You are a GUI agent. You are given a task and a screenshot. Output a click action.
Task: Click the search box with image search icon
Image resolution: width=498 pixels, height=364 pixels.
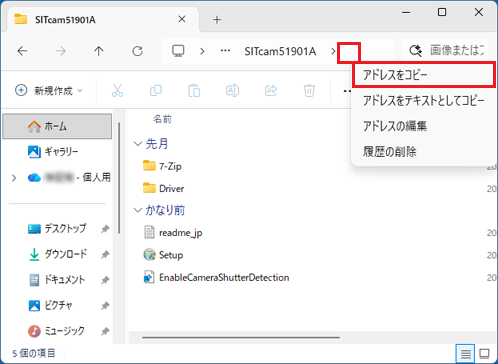(446, 51)
